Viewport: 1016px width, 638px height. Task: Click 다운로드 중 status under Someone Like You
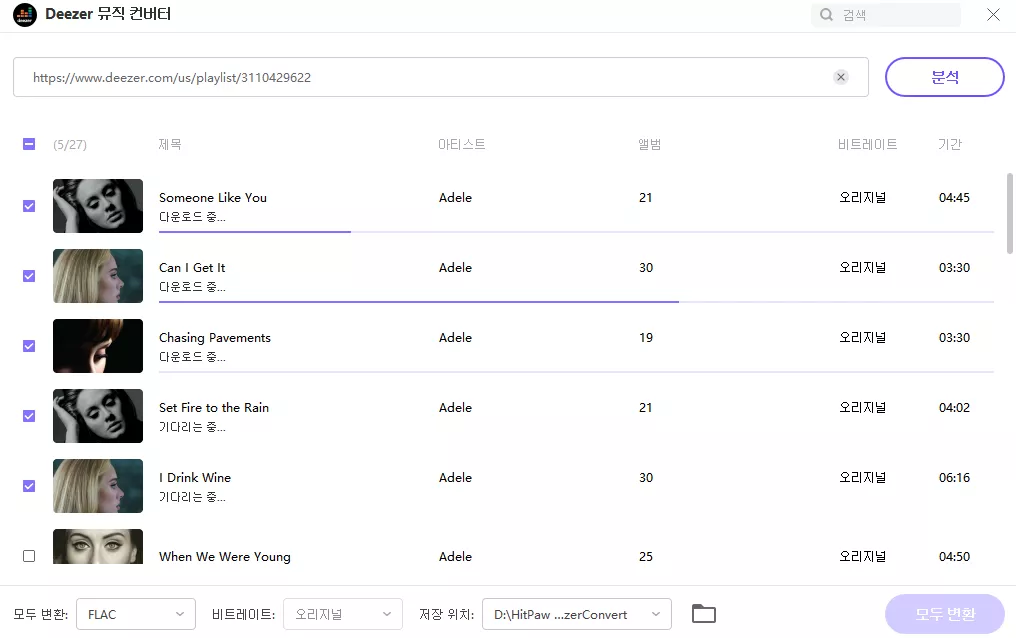coord(192,217)
